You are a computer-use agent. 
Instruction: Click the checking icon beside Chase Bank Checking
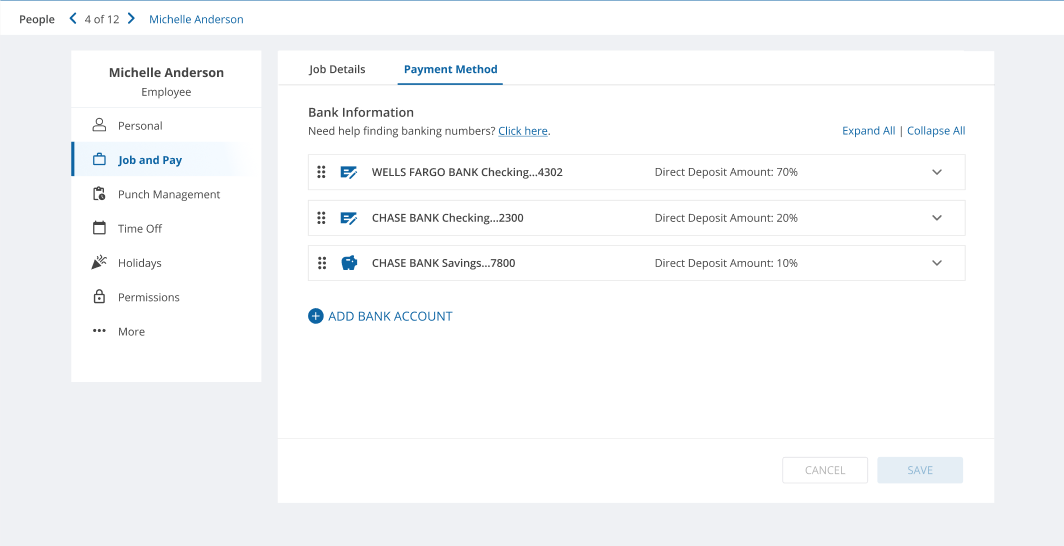[349, 218]
